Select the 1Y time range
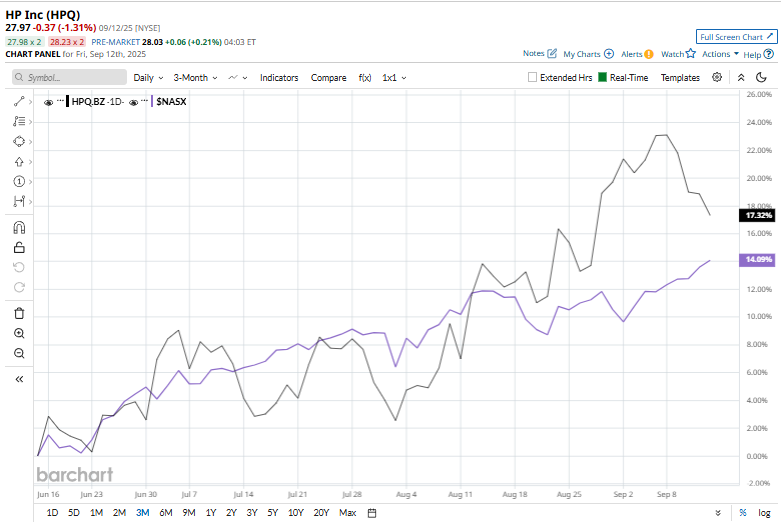 (211, 513)
